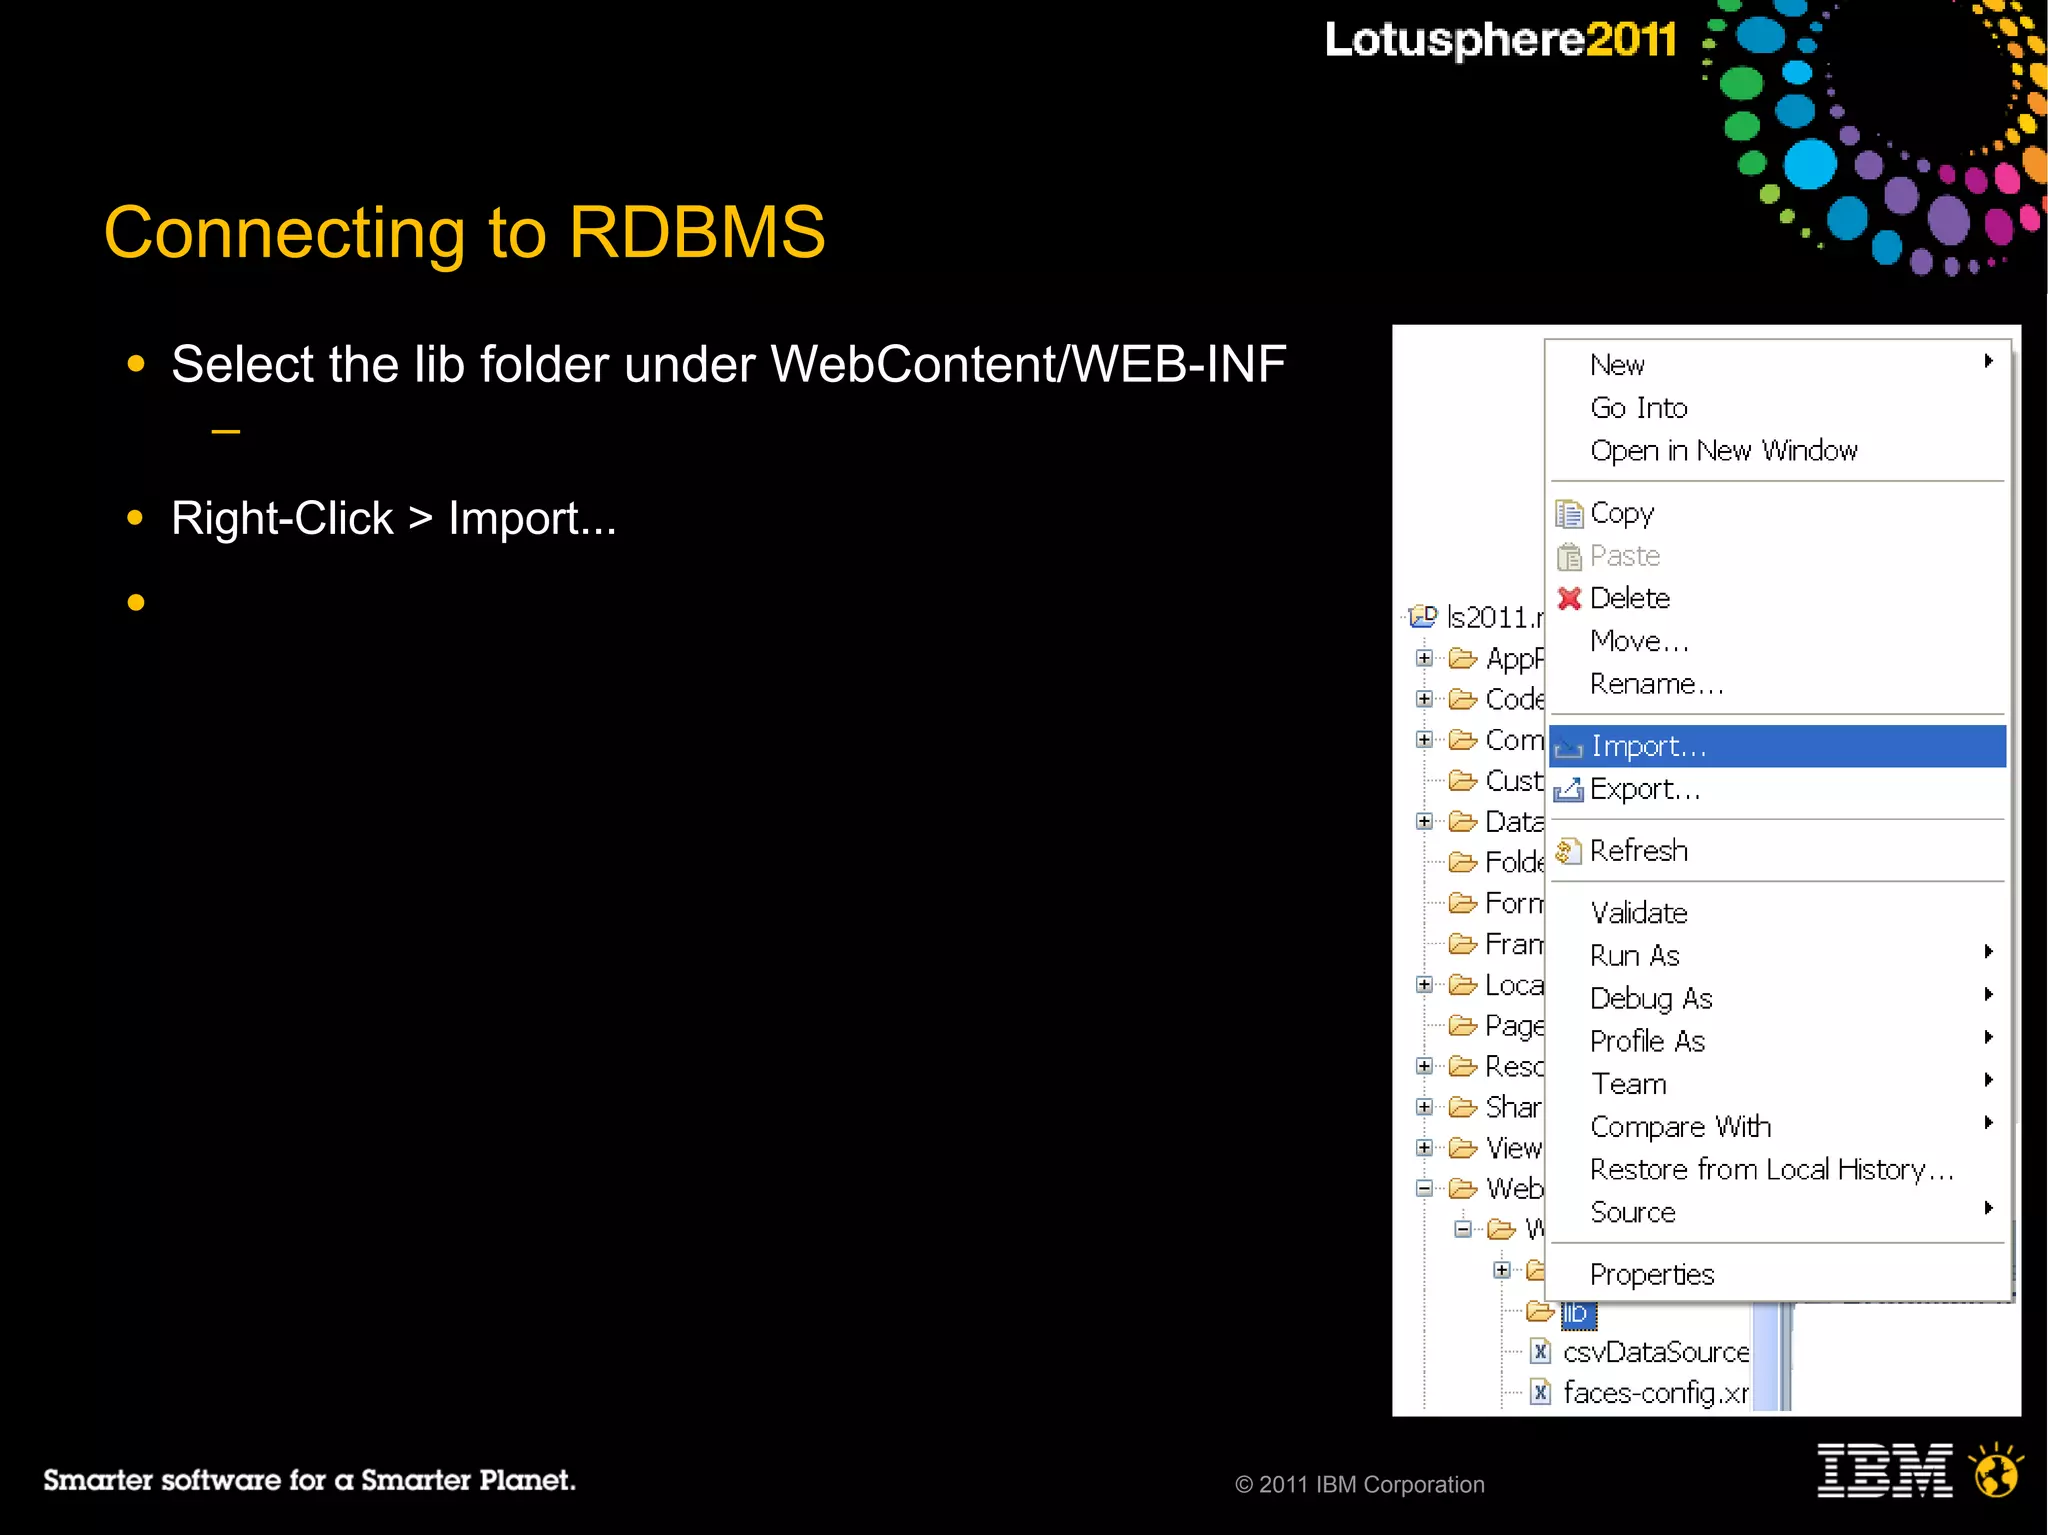Image resolution: width=2048 pixels, height=1535 pixels.
Task: Click the Import icon in the highlighted row
Action: [x=1569, y=747]
